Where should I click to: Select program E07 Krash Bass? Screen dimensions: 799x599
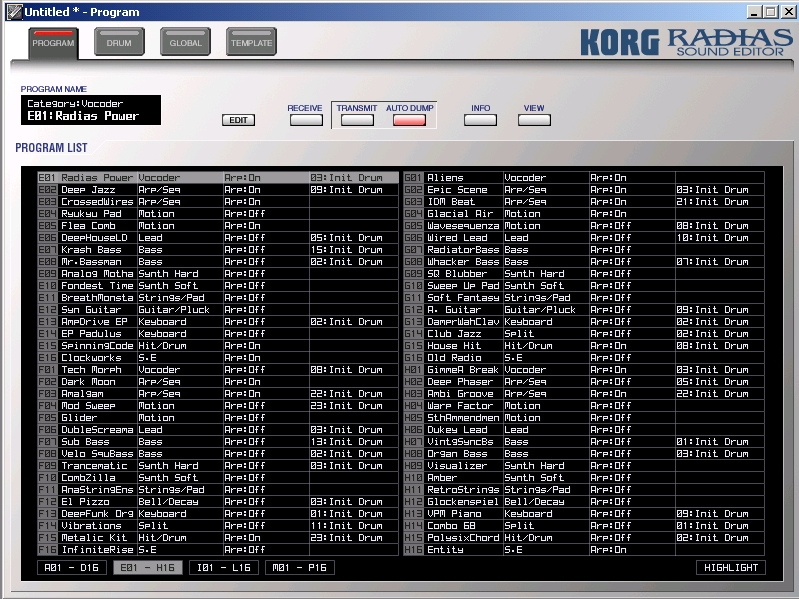pyautogui.click(x=218, y=250)
